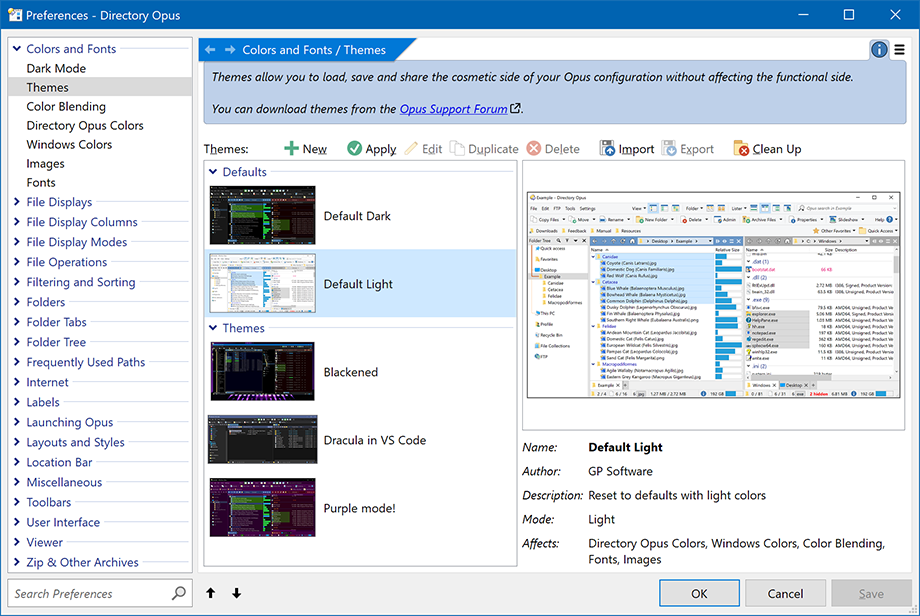Screen dimensions: 920x616
Task: Click the Cancel button
Action: tap(785, 593)
